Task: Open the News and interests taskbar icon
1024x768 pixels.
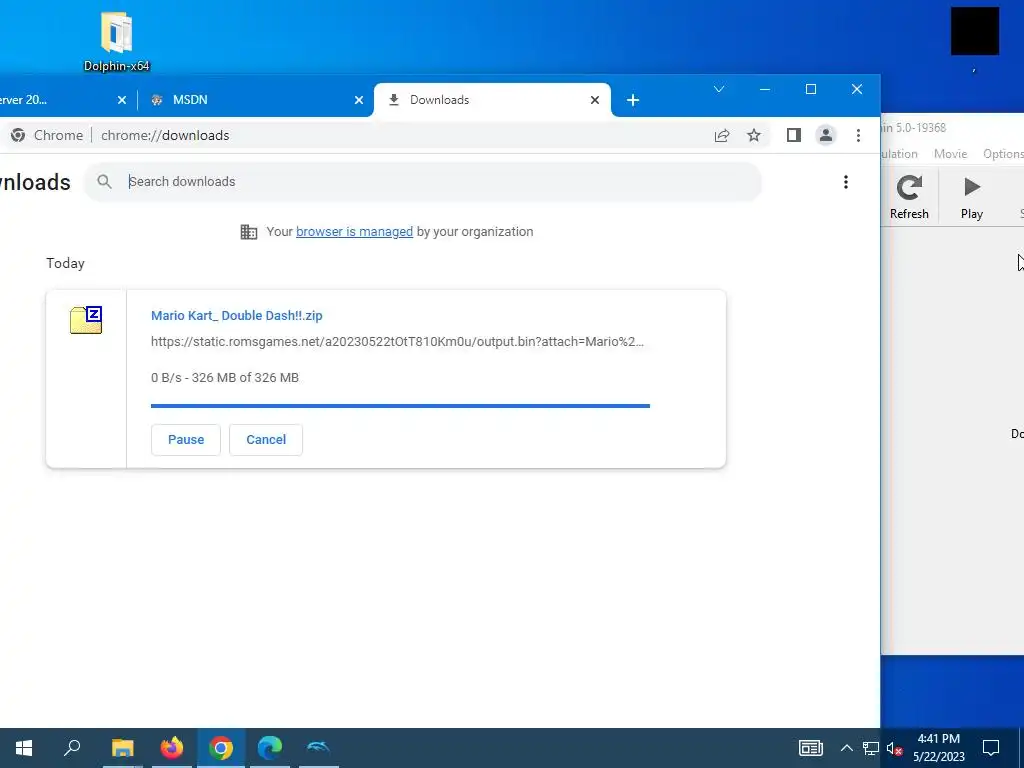Action: (810, 748)
